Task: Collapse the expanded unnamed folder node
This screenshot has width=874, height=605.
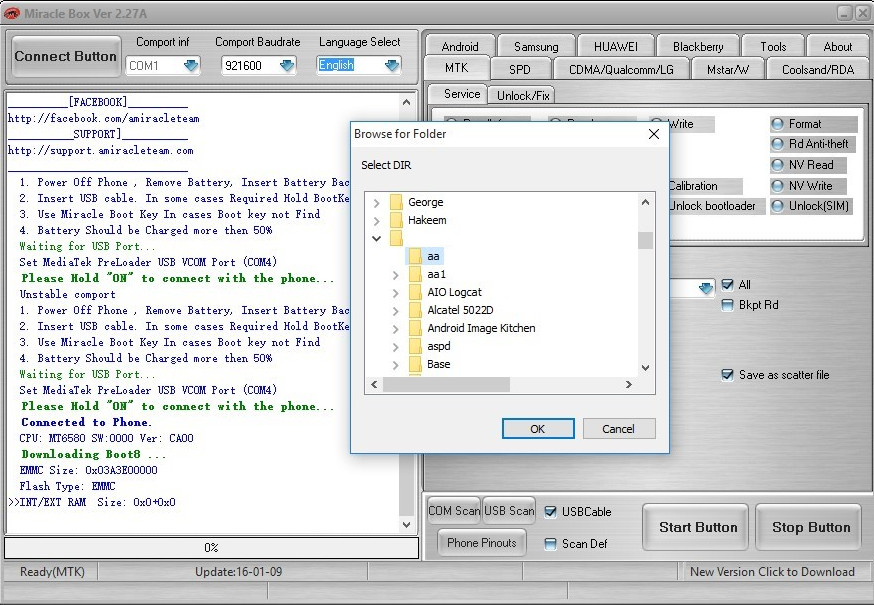Action: 377,238
